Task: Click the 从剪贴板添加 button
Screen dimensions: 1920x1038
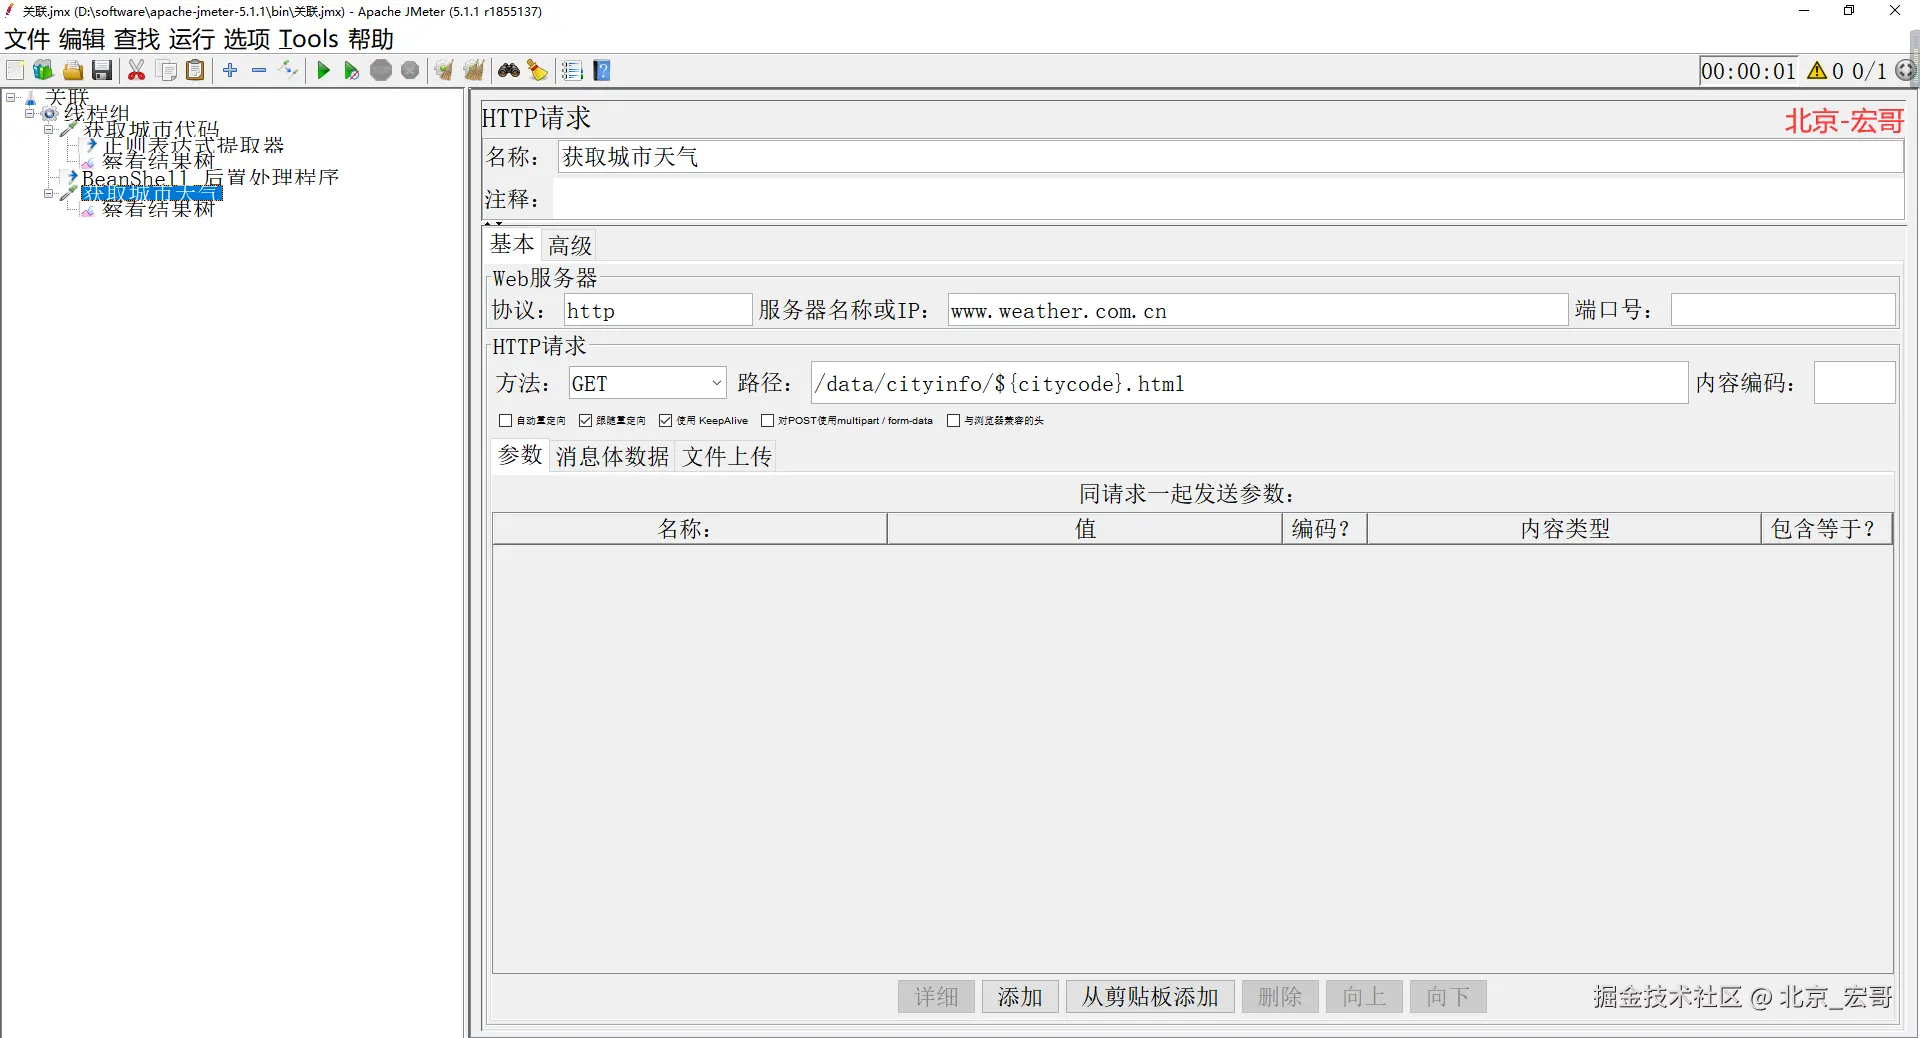Action: click(x=1150, y=997)
